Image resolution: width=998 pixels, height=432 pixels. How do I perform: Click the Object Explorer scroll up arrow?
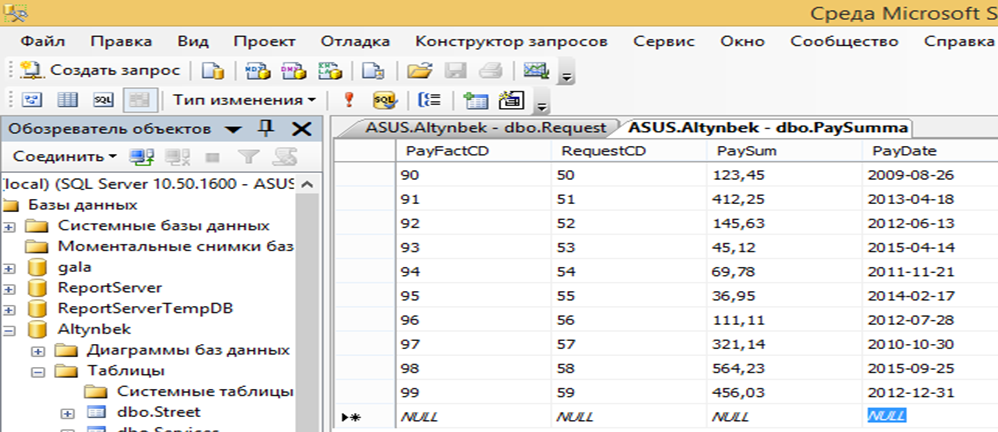click(x=306, y=185)
